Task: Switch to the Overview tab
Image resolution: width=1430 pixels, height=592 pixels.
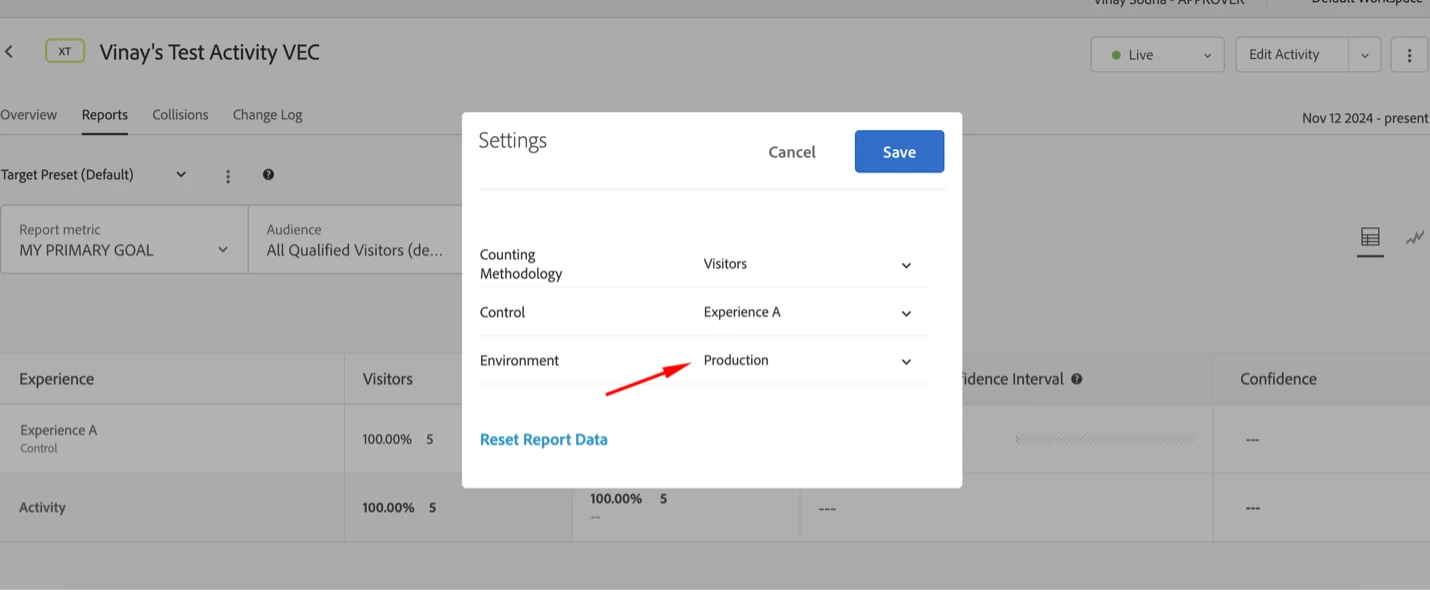Action: click(29, 115)
